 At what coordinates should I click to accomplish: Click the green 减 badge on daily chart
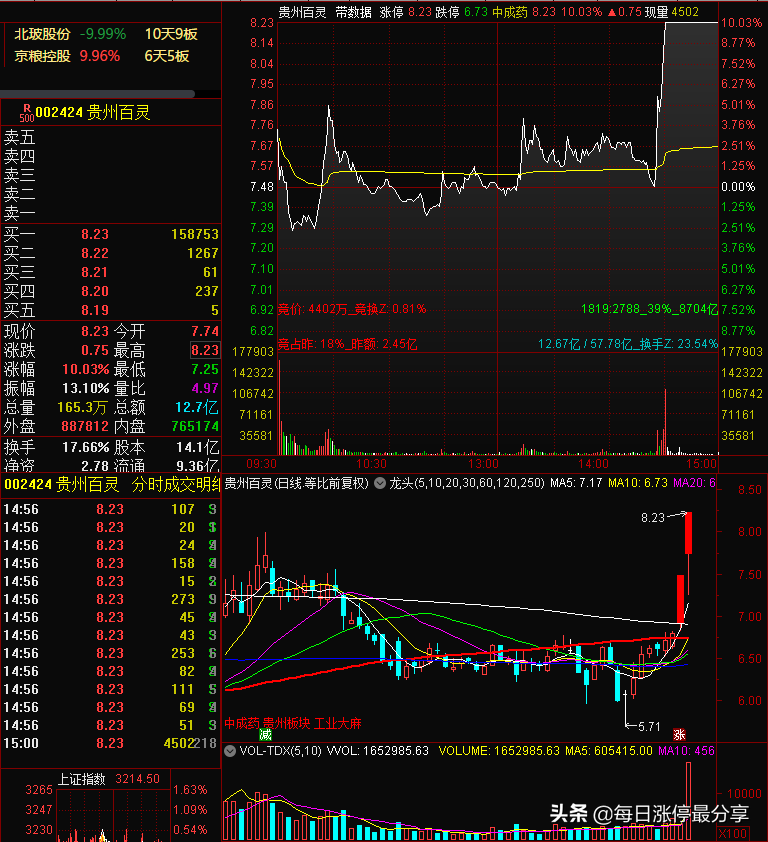pos(265,734)
